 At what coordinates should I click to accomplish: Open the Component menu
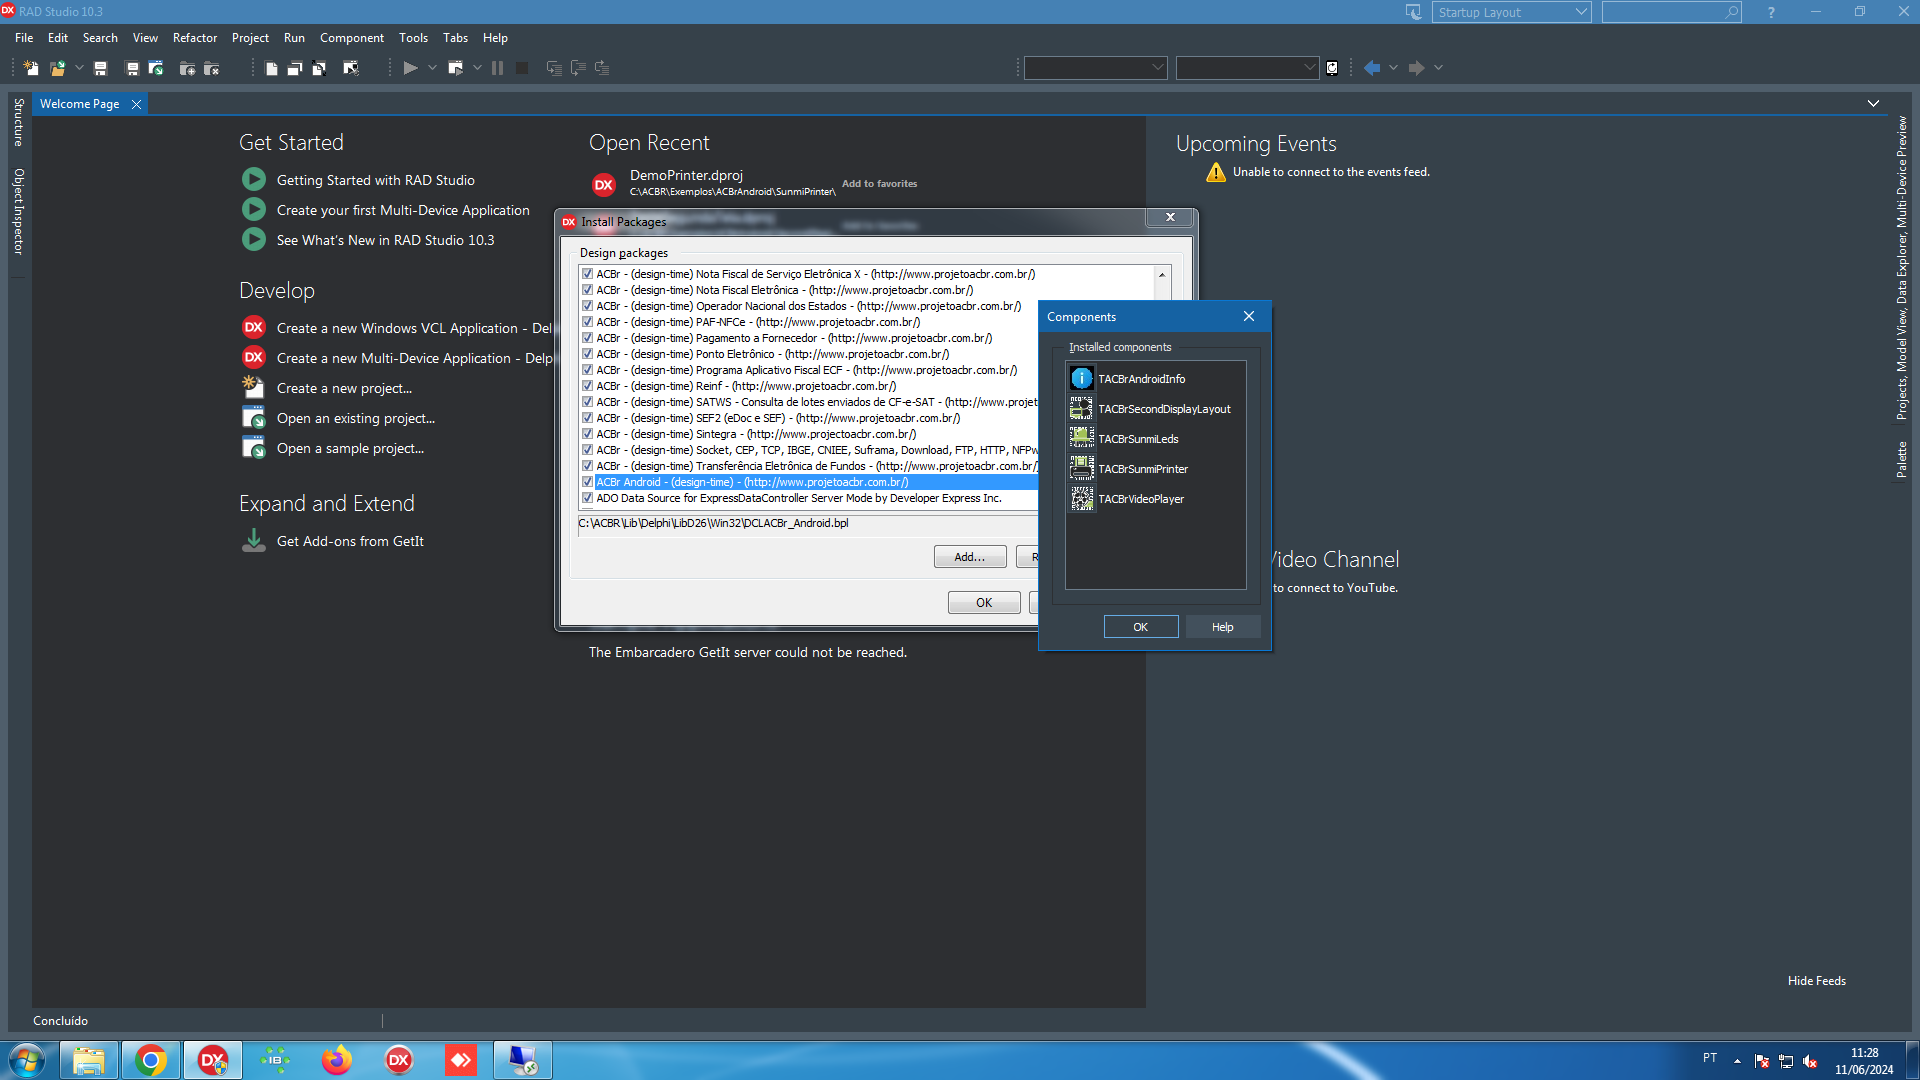tap(352, 38)
